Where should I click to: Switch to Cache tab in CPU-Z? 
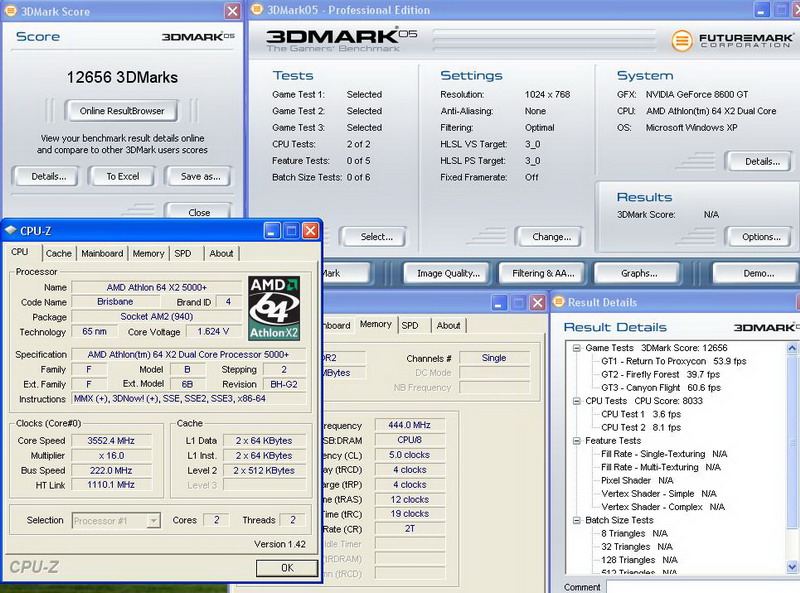point(59,254)
